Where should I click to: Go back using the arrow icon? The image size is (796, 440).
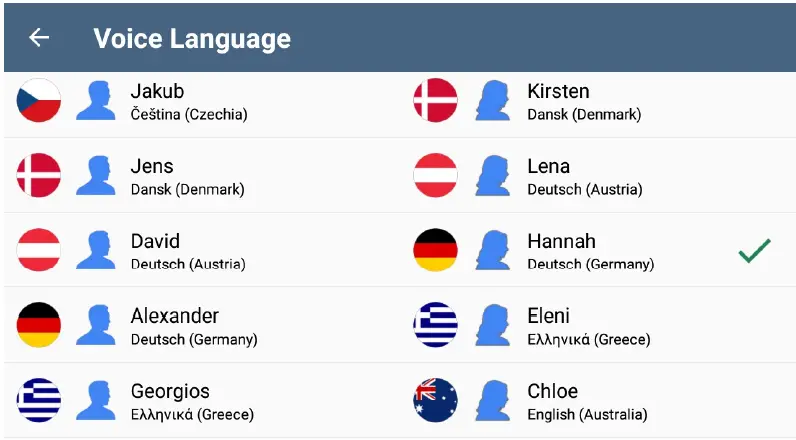pos(39,38)
